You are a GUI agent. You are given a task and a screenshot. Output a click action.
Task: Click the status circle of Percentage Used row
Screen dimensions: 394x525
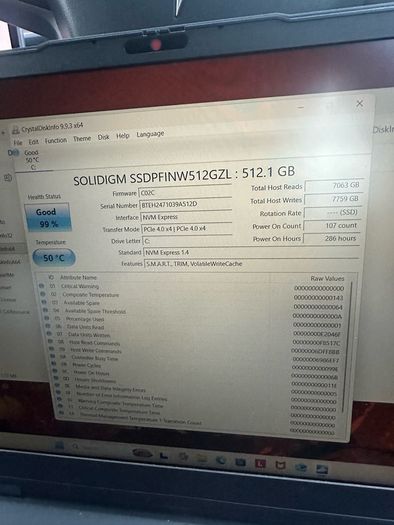click(47, 318)
